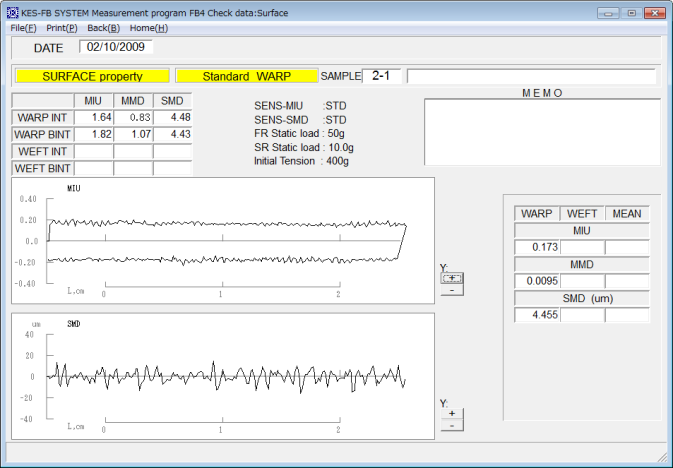Viewport: 673px width, 468px height.
Task: Click the WARP SMD result field 4.455
Action: point(537,315)
